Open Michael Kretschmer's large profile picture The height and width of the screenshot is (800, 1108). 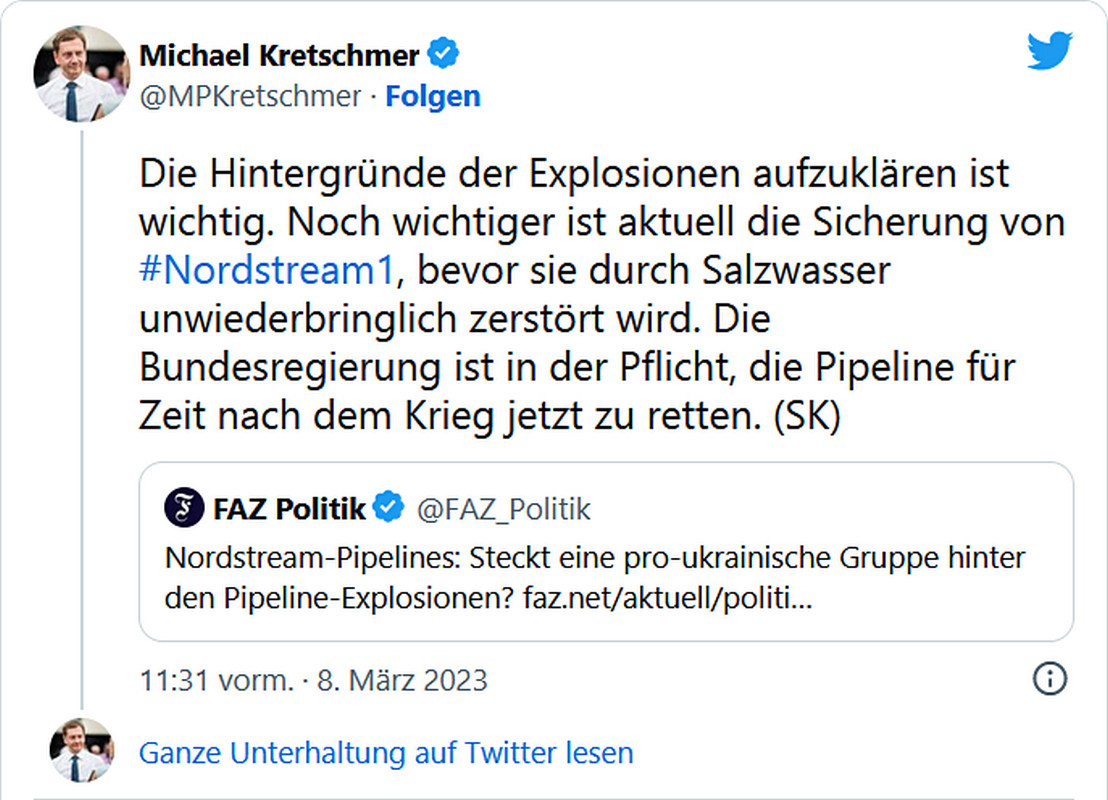point(82,74)
